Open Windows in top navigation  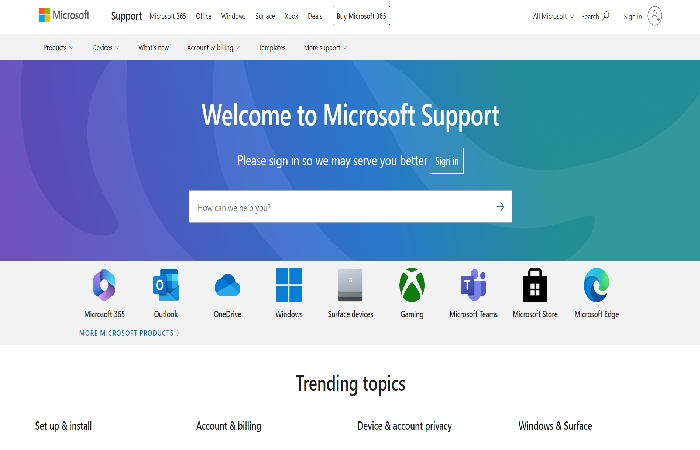(233, 16)
